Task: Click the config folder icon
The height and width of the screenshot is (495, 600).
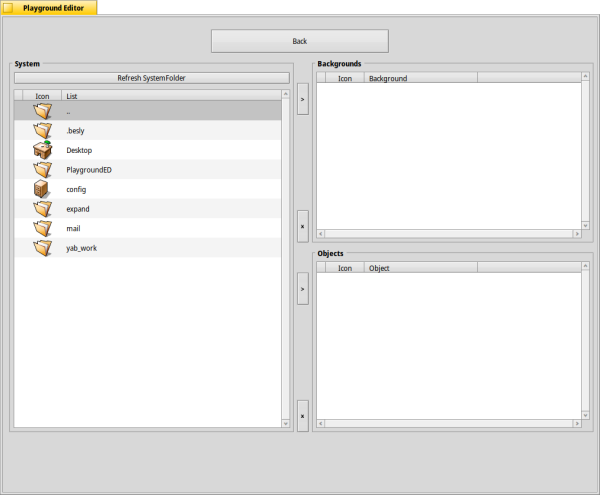Action: click(42, 189)
